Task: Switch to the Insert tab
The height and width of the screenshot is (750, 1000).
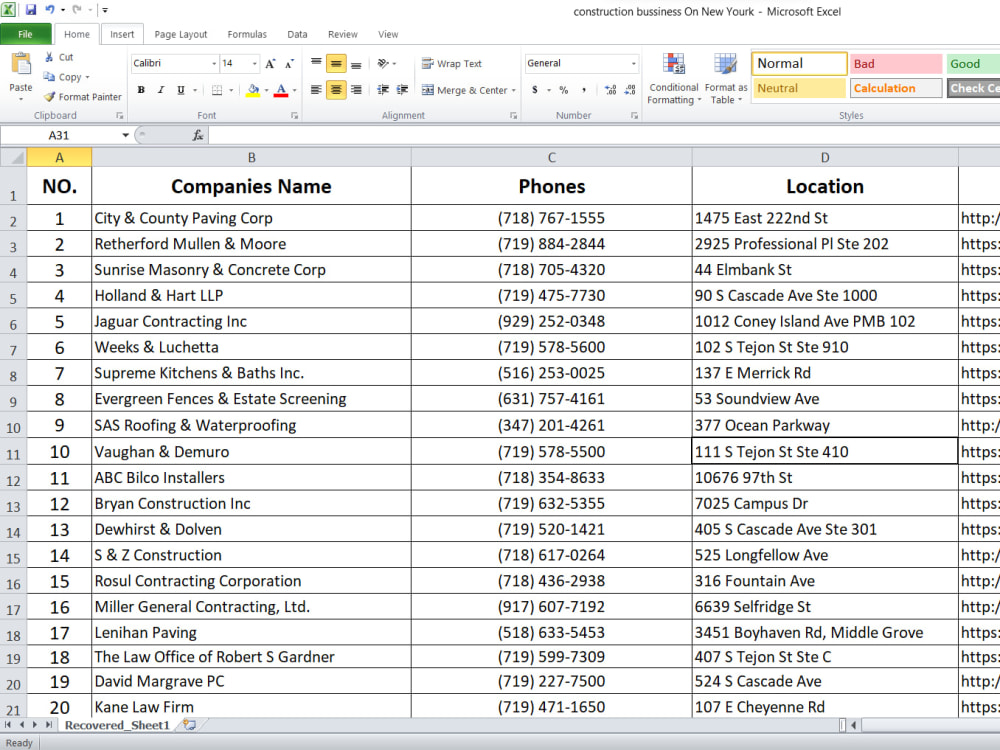Action: coord(122,34)
